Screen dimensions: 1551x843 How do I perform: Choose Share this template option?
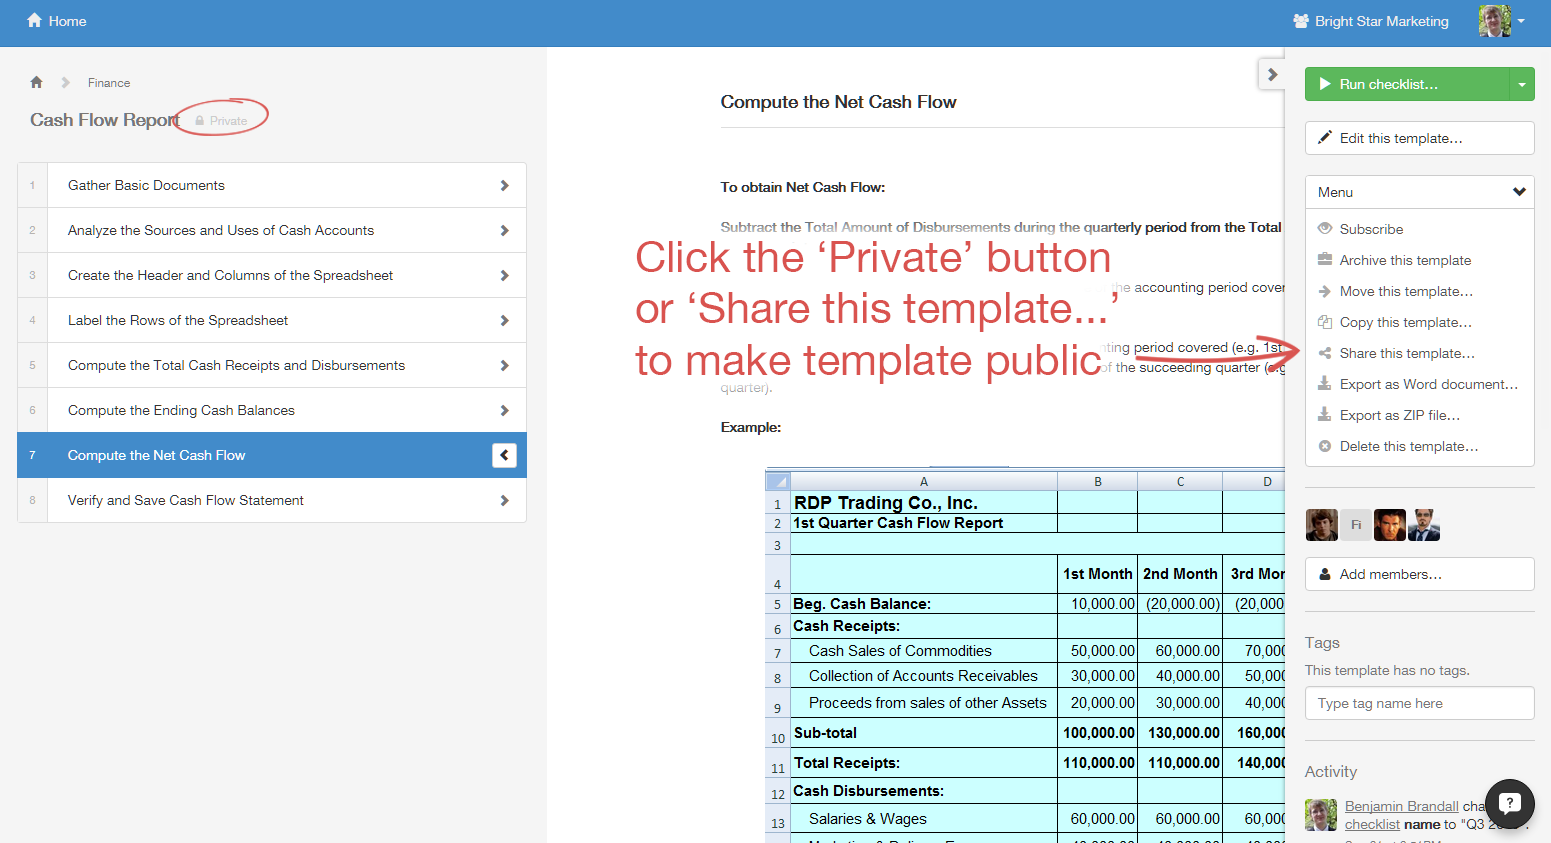[x=1406, y=353]
